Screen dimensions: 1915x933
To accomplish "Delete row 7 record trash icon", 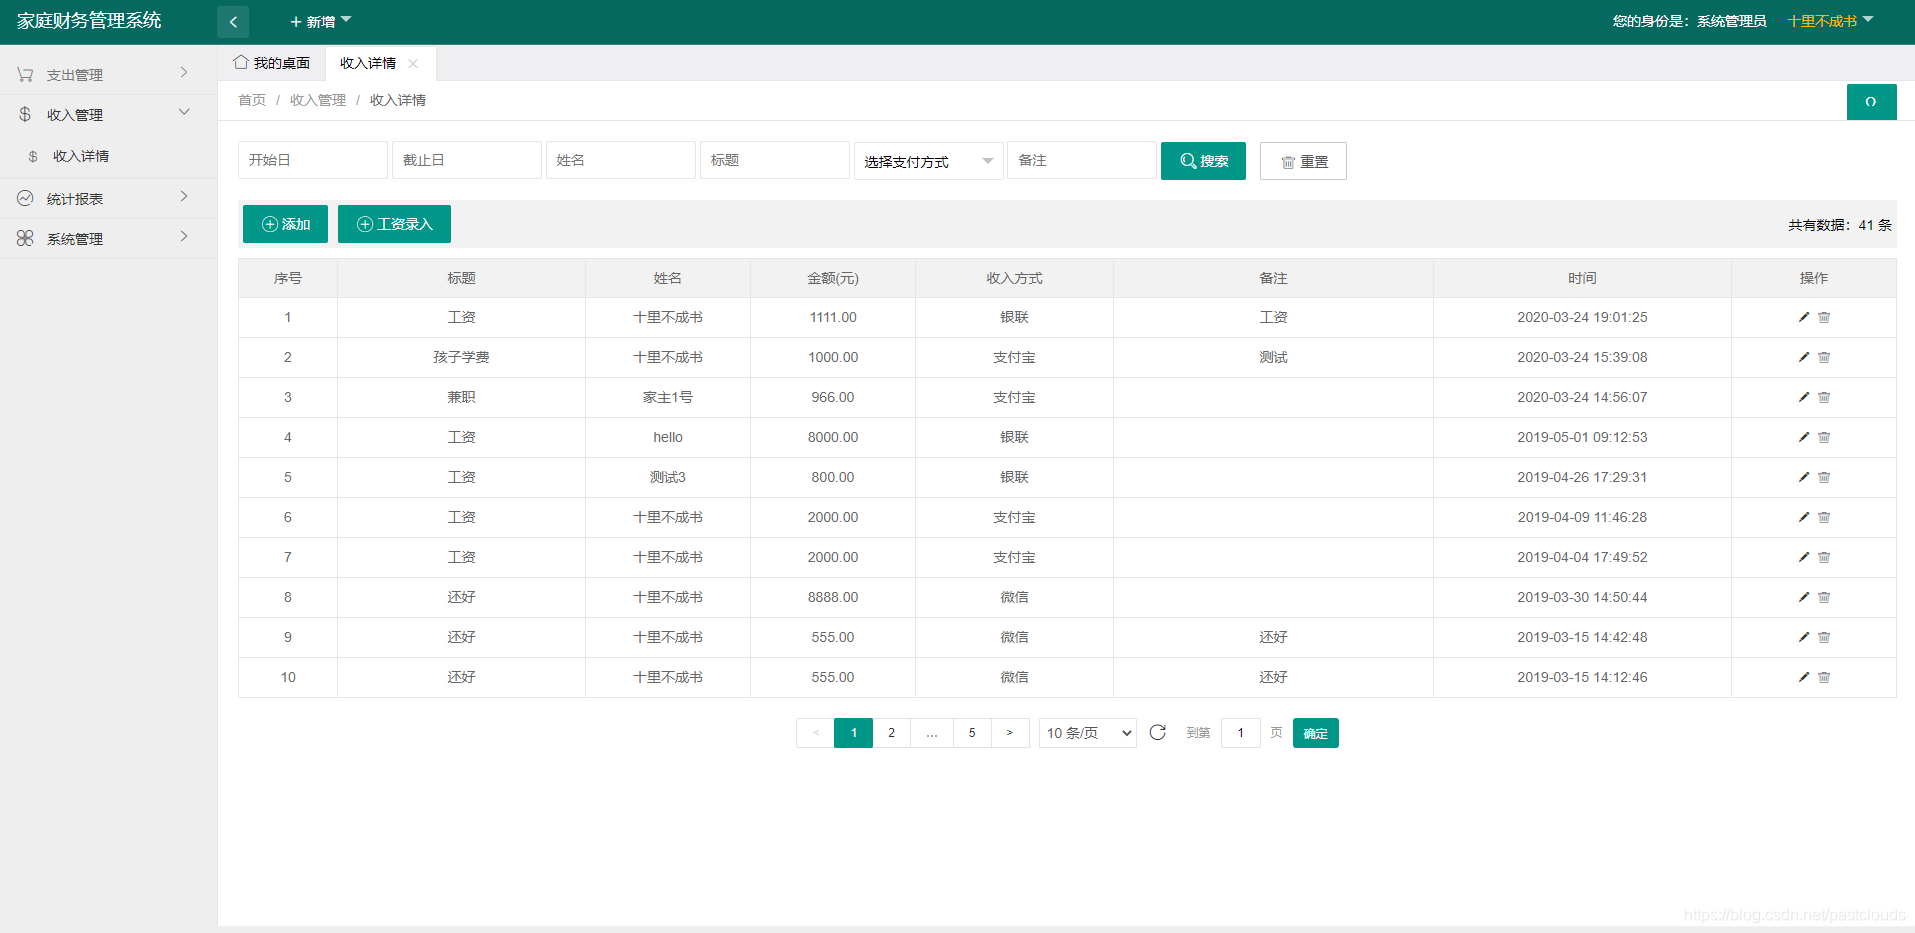I will tap(1824, 557).
